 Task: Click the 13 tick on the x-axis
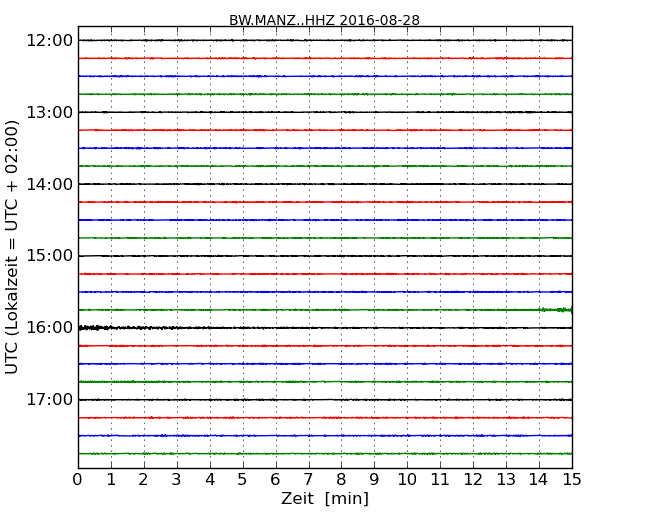[x=506, y=480]
